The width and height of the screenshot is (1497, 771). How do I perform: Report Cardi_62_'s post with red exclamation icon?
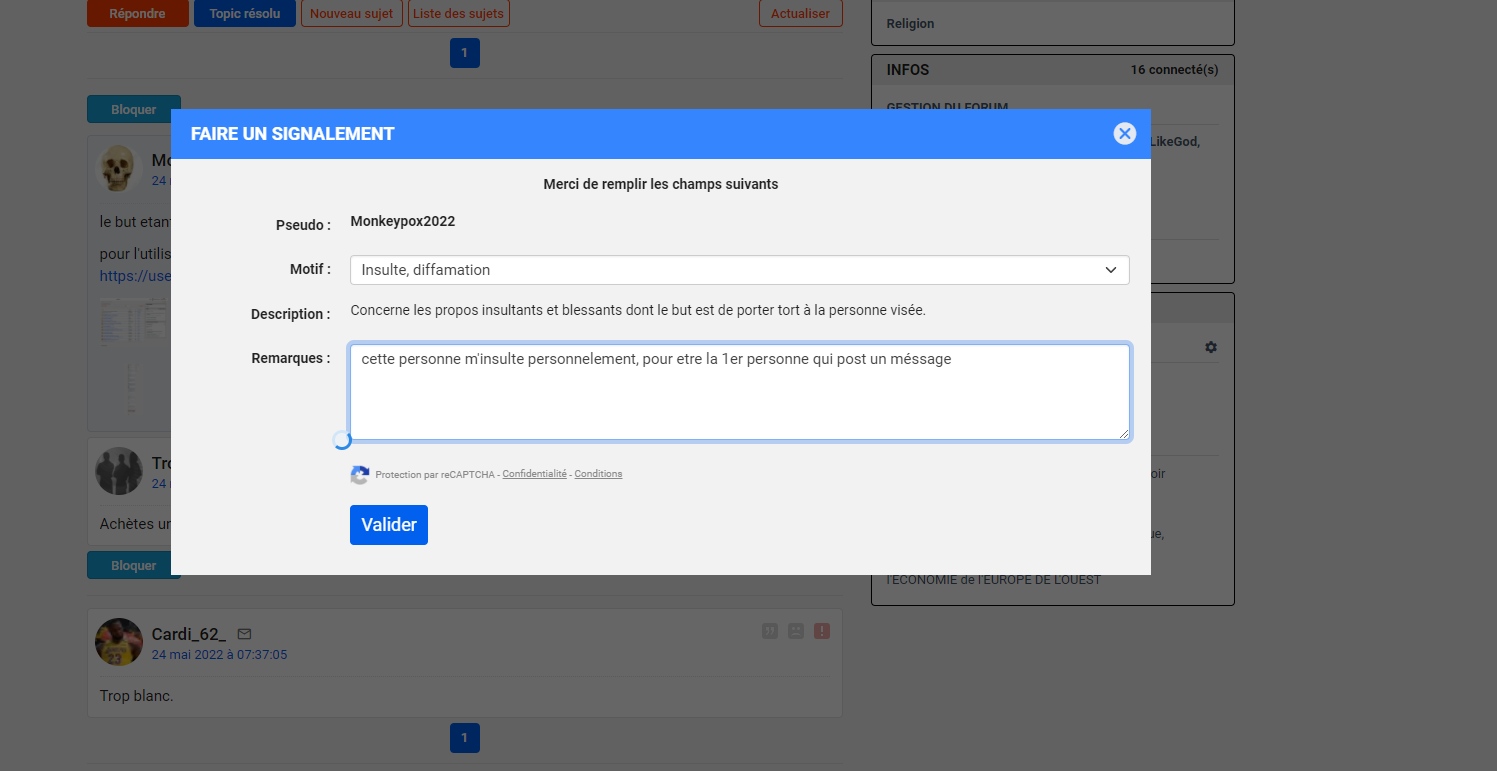pos(822,631)
